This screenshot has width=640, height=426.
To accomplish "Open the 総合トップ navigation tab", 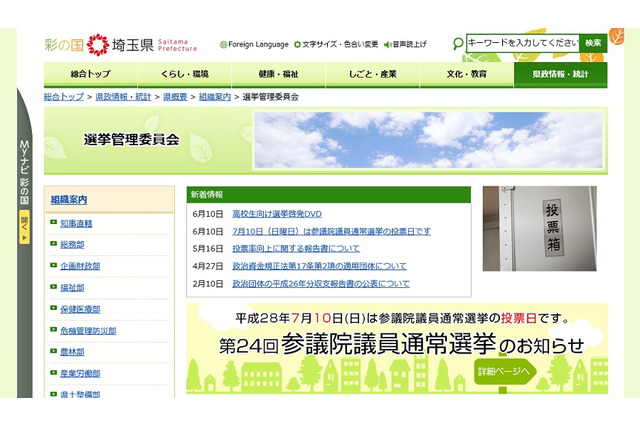I will [90, 75].
